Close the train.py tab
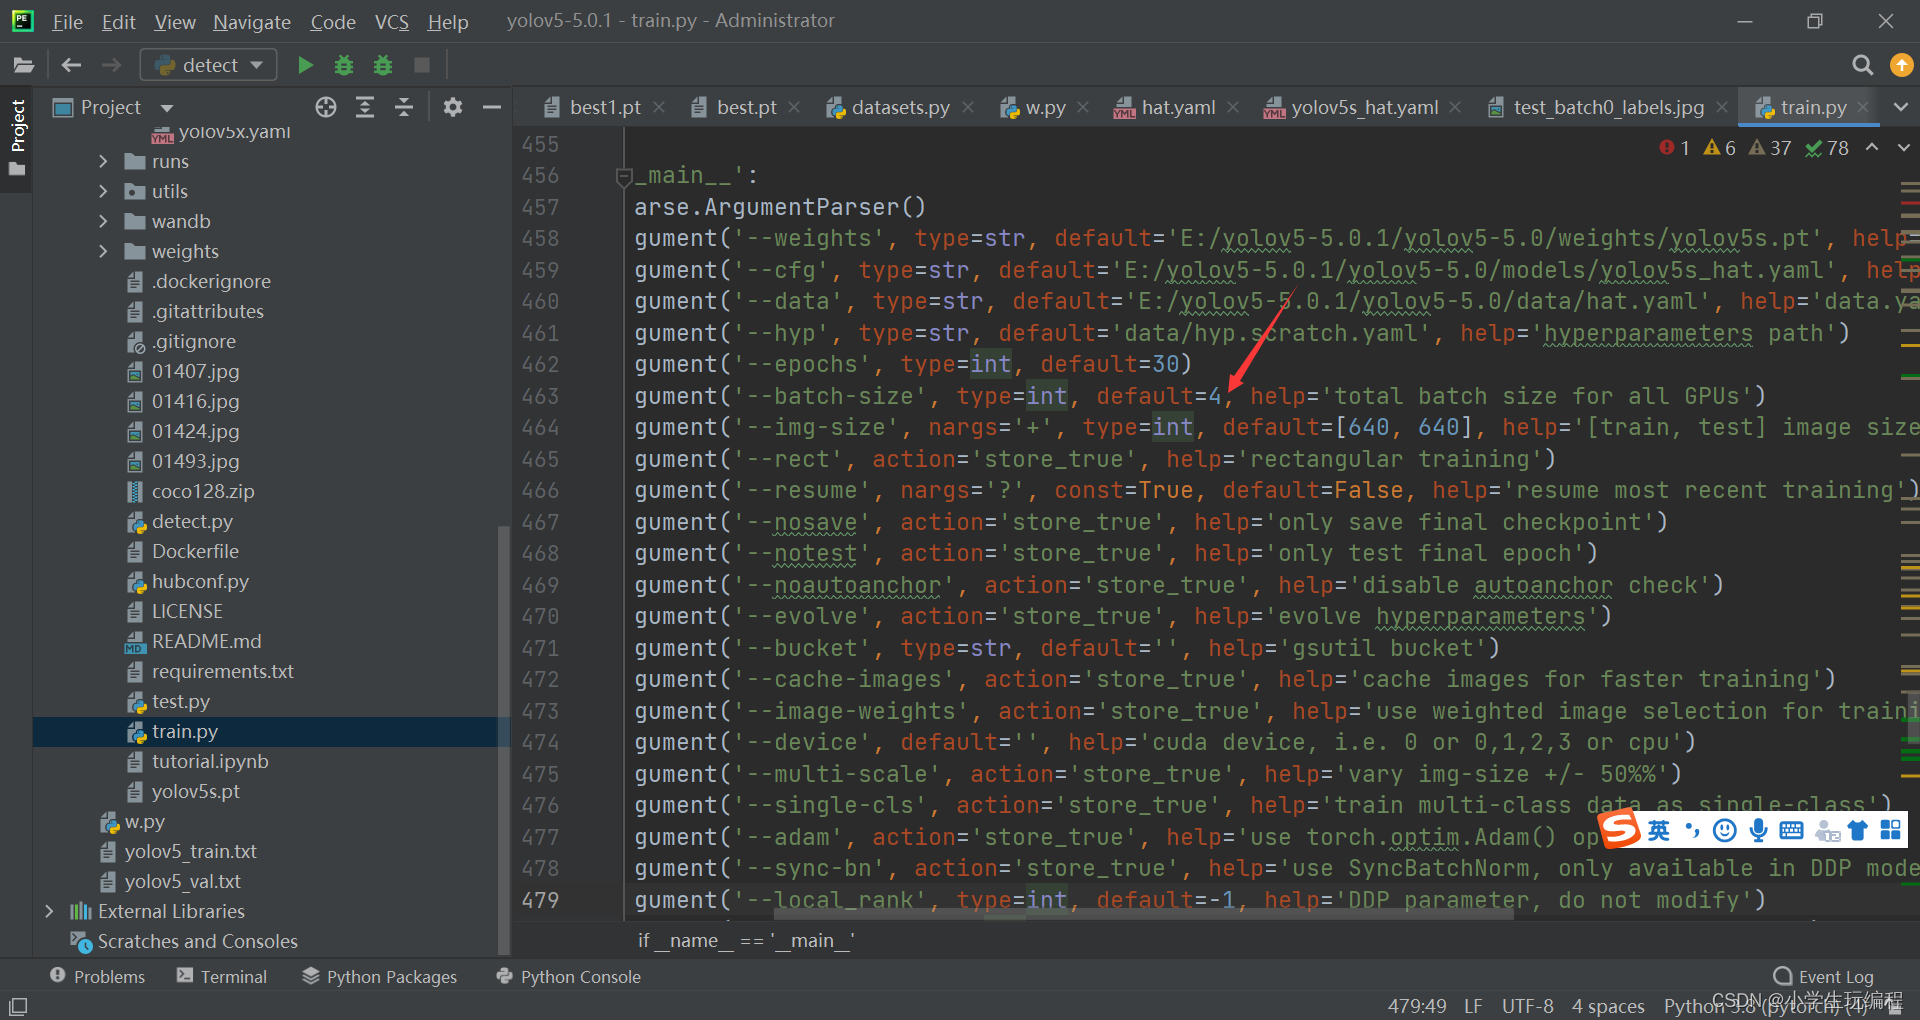This screenshot has height=1020, width=1920. point(1863,107)
